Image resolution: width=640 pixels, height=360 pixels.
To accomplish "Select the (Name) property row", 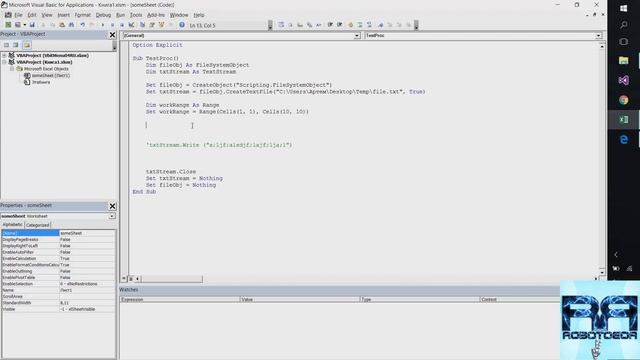I will [58, 233].
